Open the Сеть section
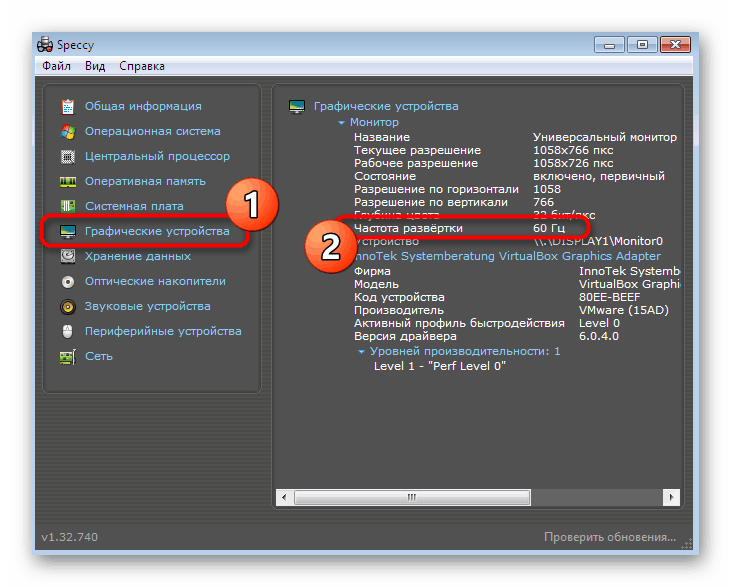731x587 pixels. pos(99,356)
